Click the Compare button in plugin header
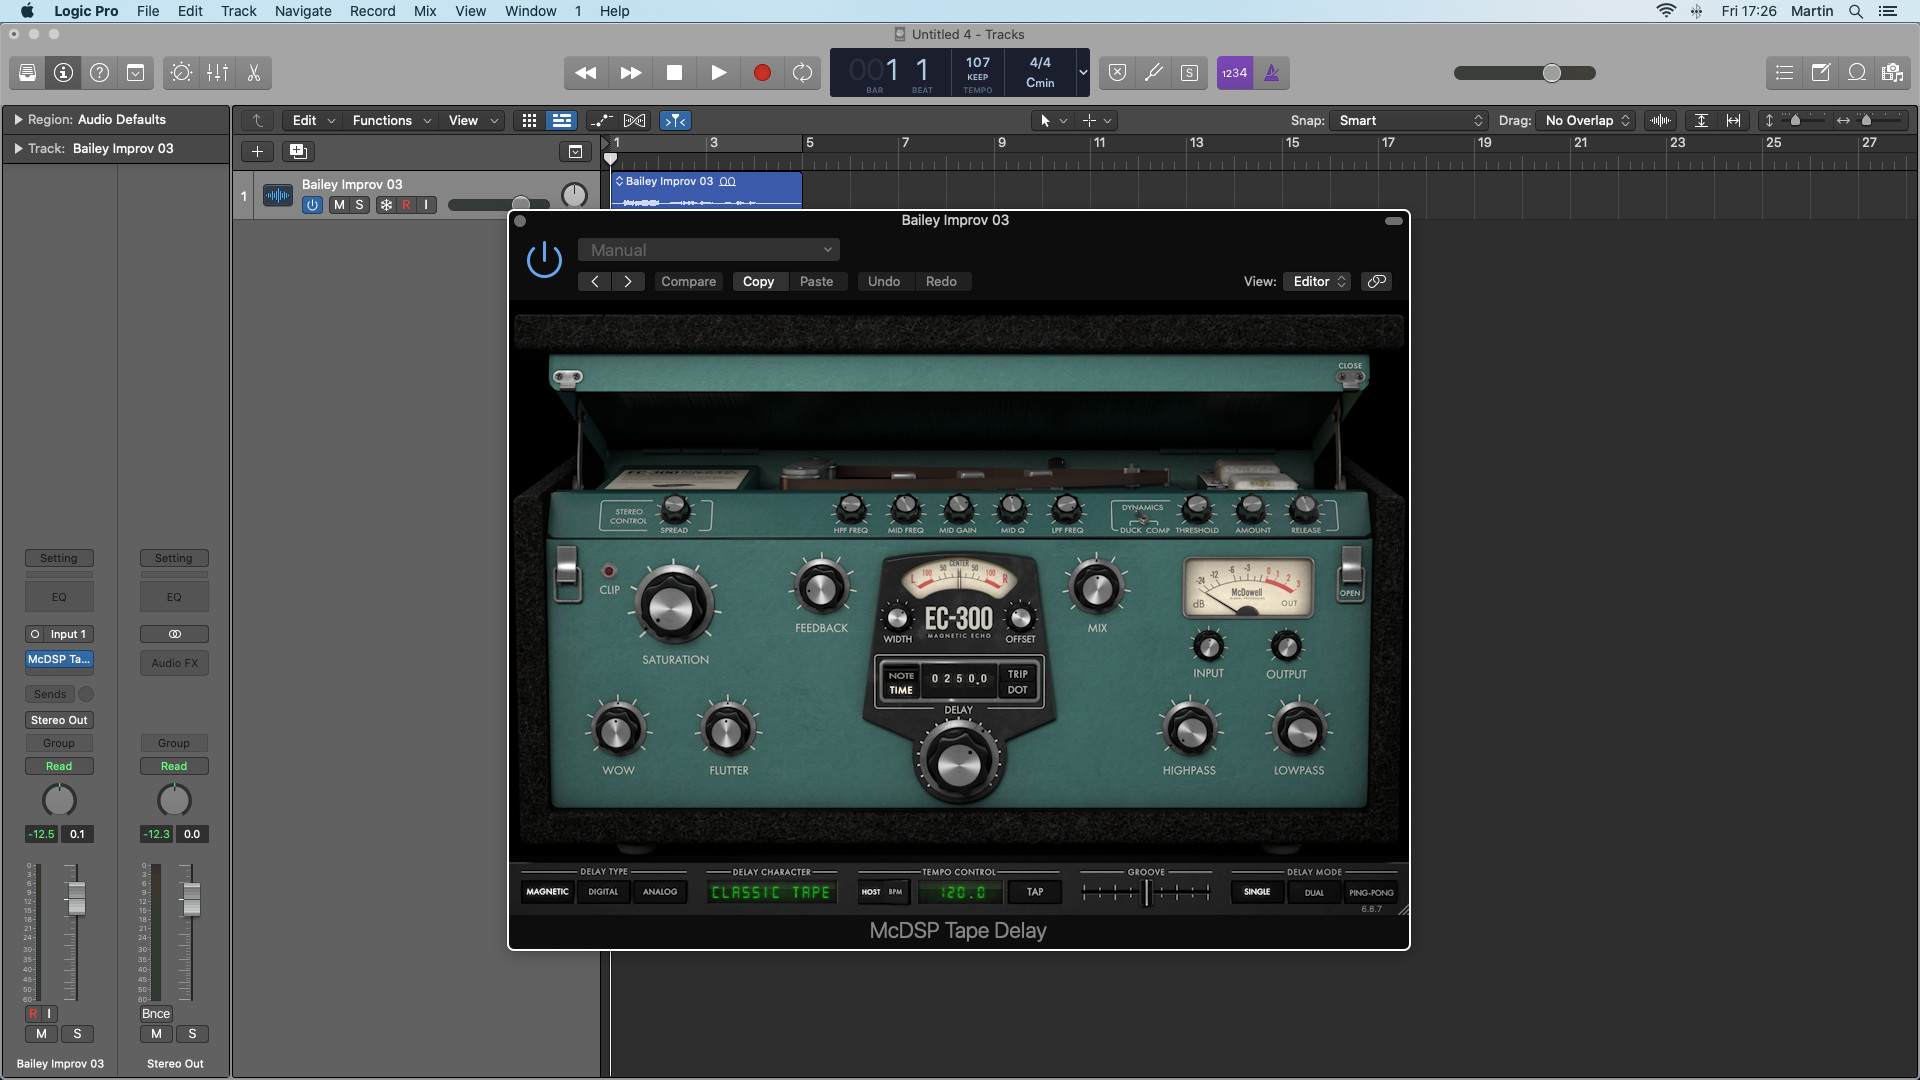Image resolution: width=1920 pixels, height=1080 pixels. 688,282
